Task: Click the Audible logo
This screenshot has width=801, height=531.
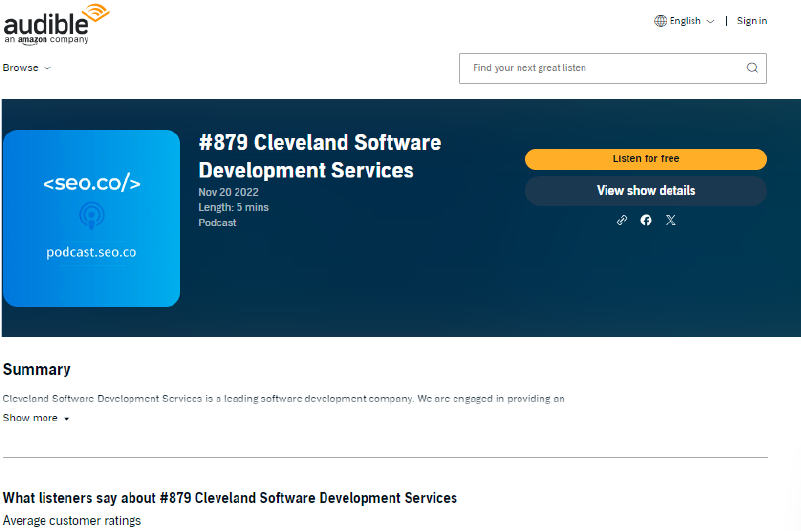Action: [x=56, y=25]
